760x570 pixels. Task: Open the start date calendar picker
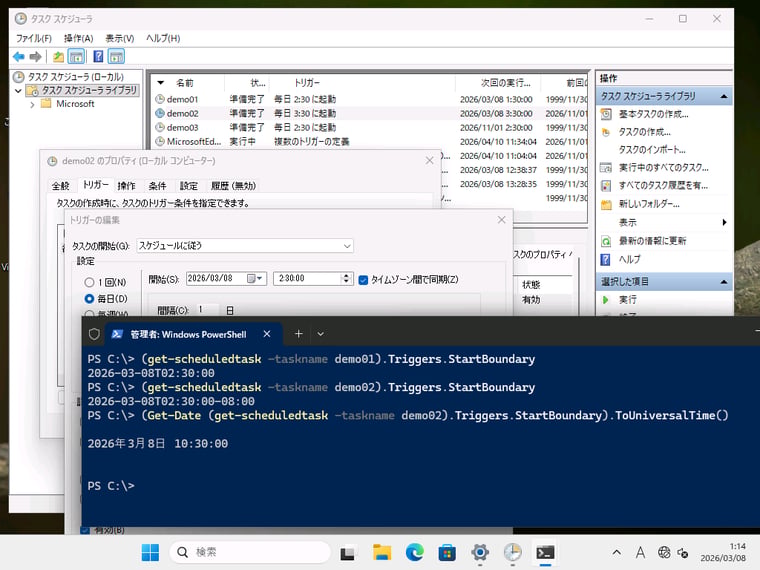point(255,278)
